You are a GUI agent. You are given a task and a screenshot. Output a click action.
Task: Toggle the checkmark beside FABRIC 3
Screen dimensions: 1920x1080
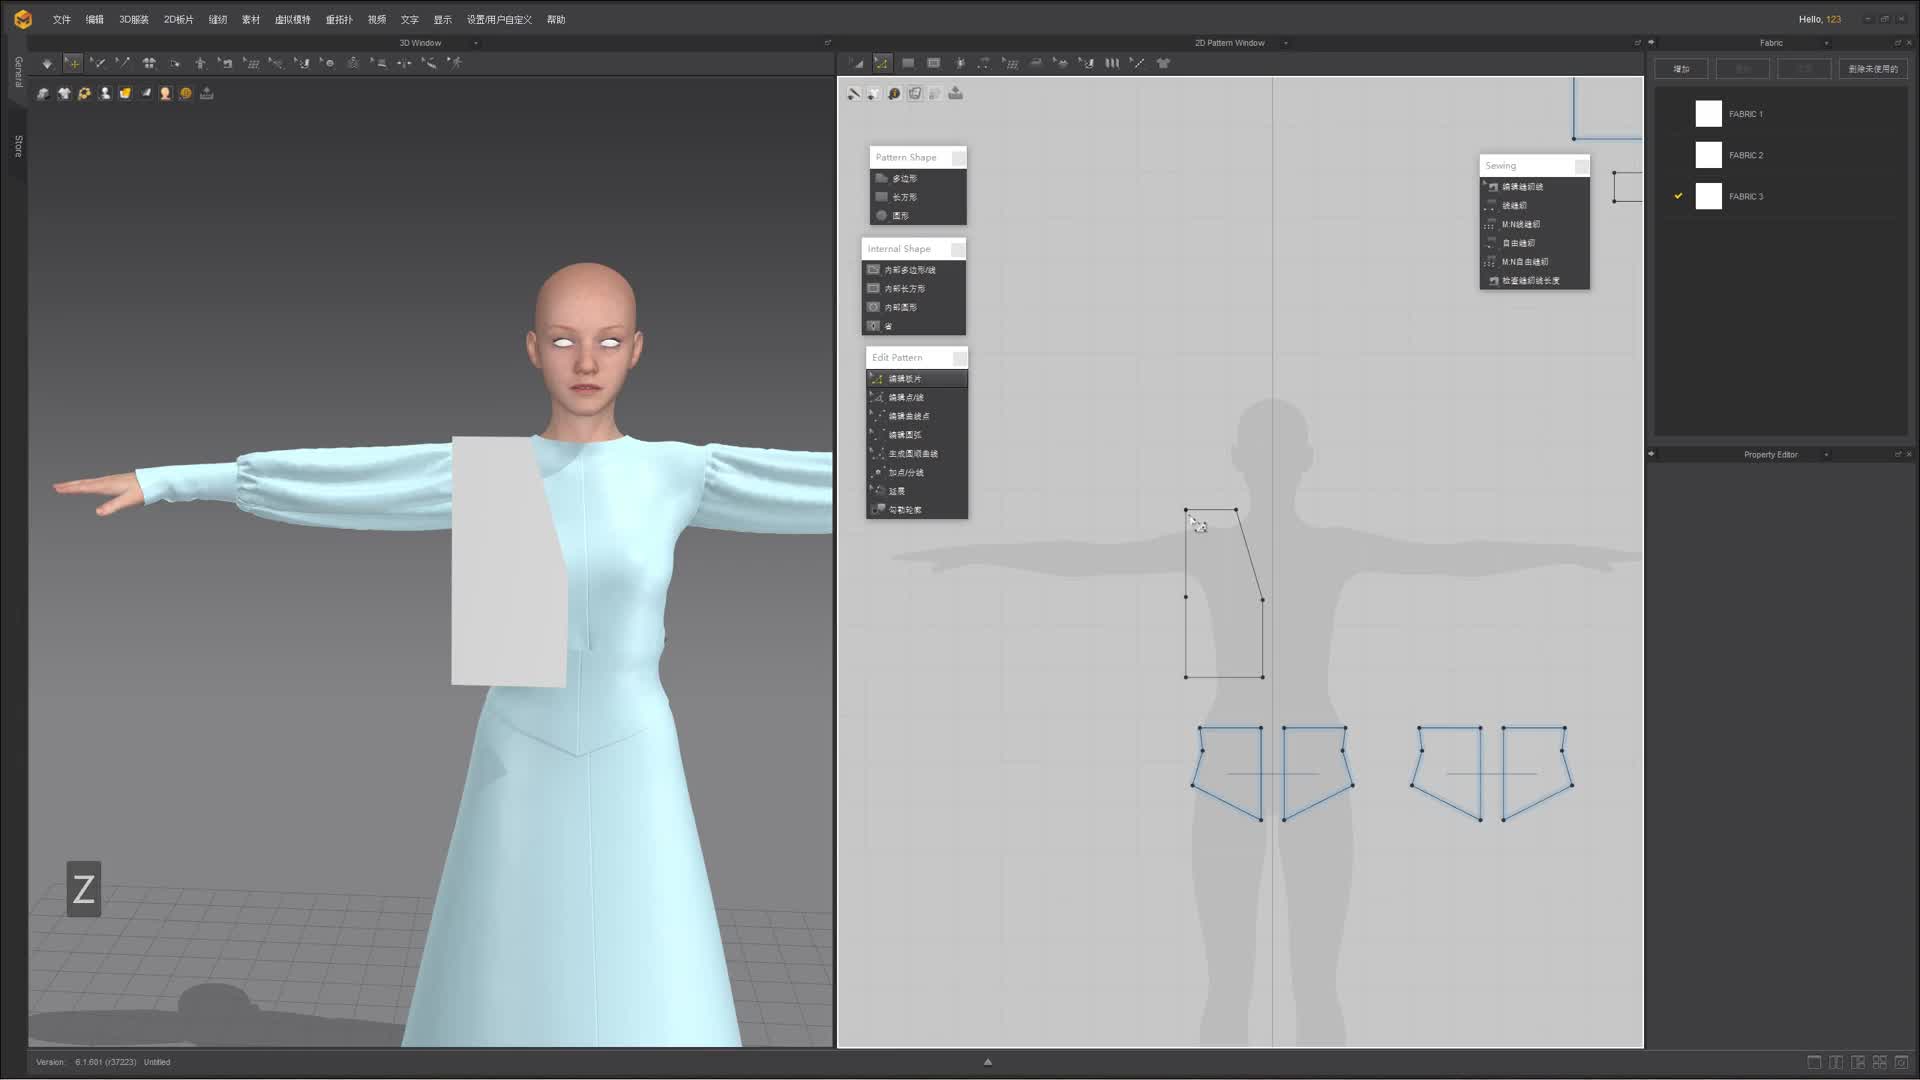[x=1678, y=196]
